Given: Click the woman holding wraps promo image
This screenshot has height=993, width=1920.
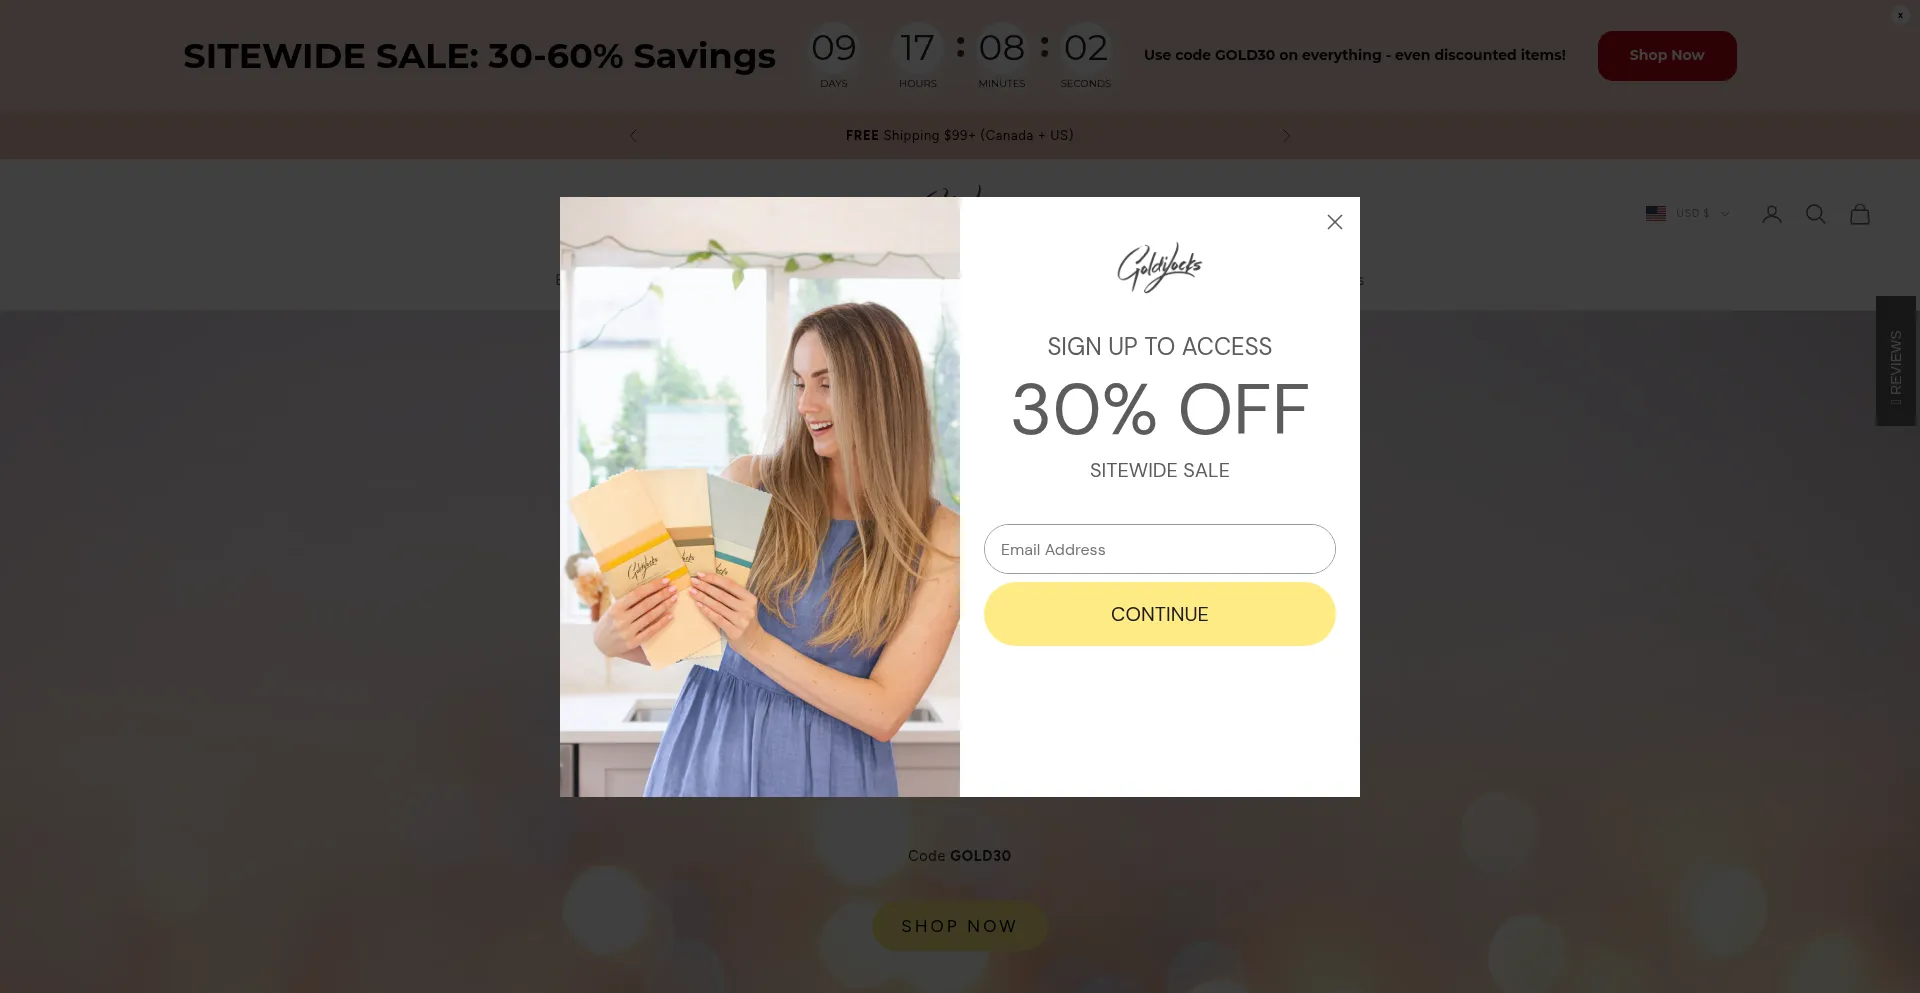Looking at the screenshot, I should point(760,497).
